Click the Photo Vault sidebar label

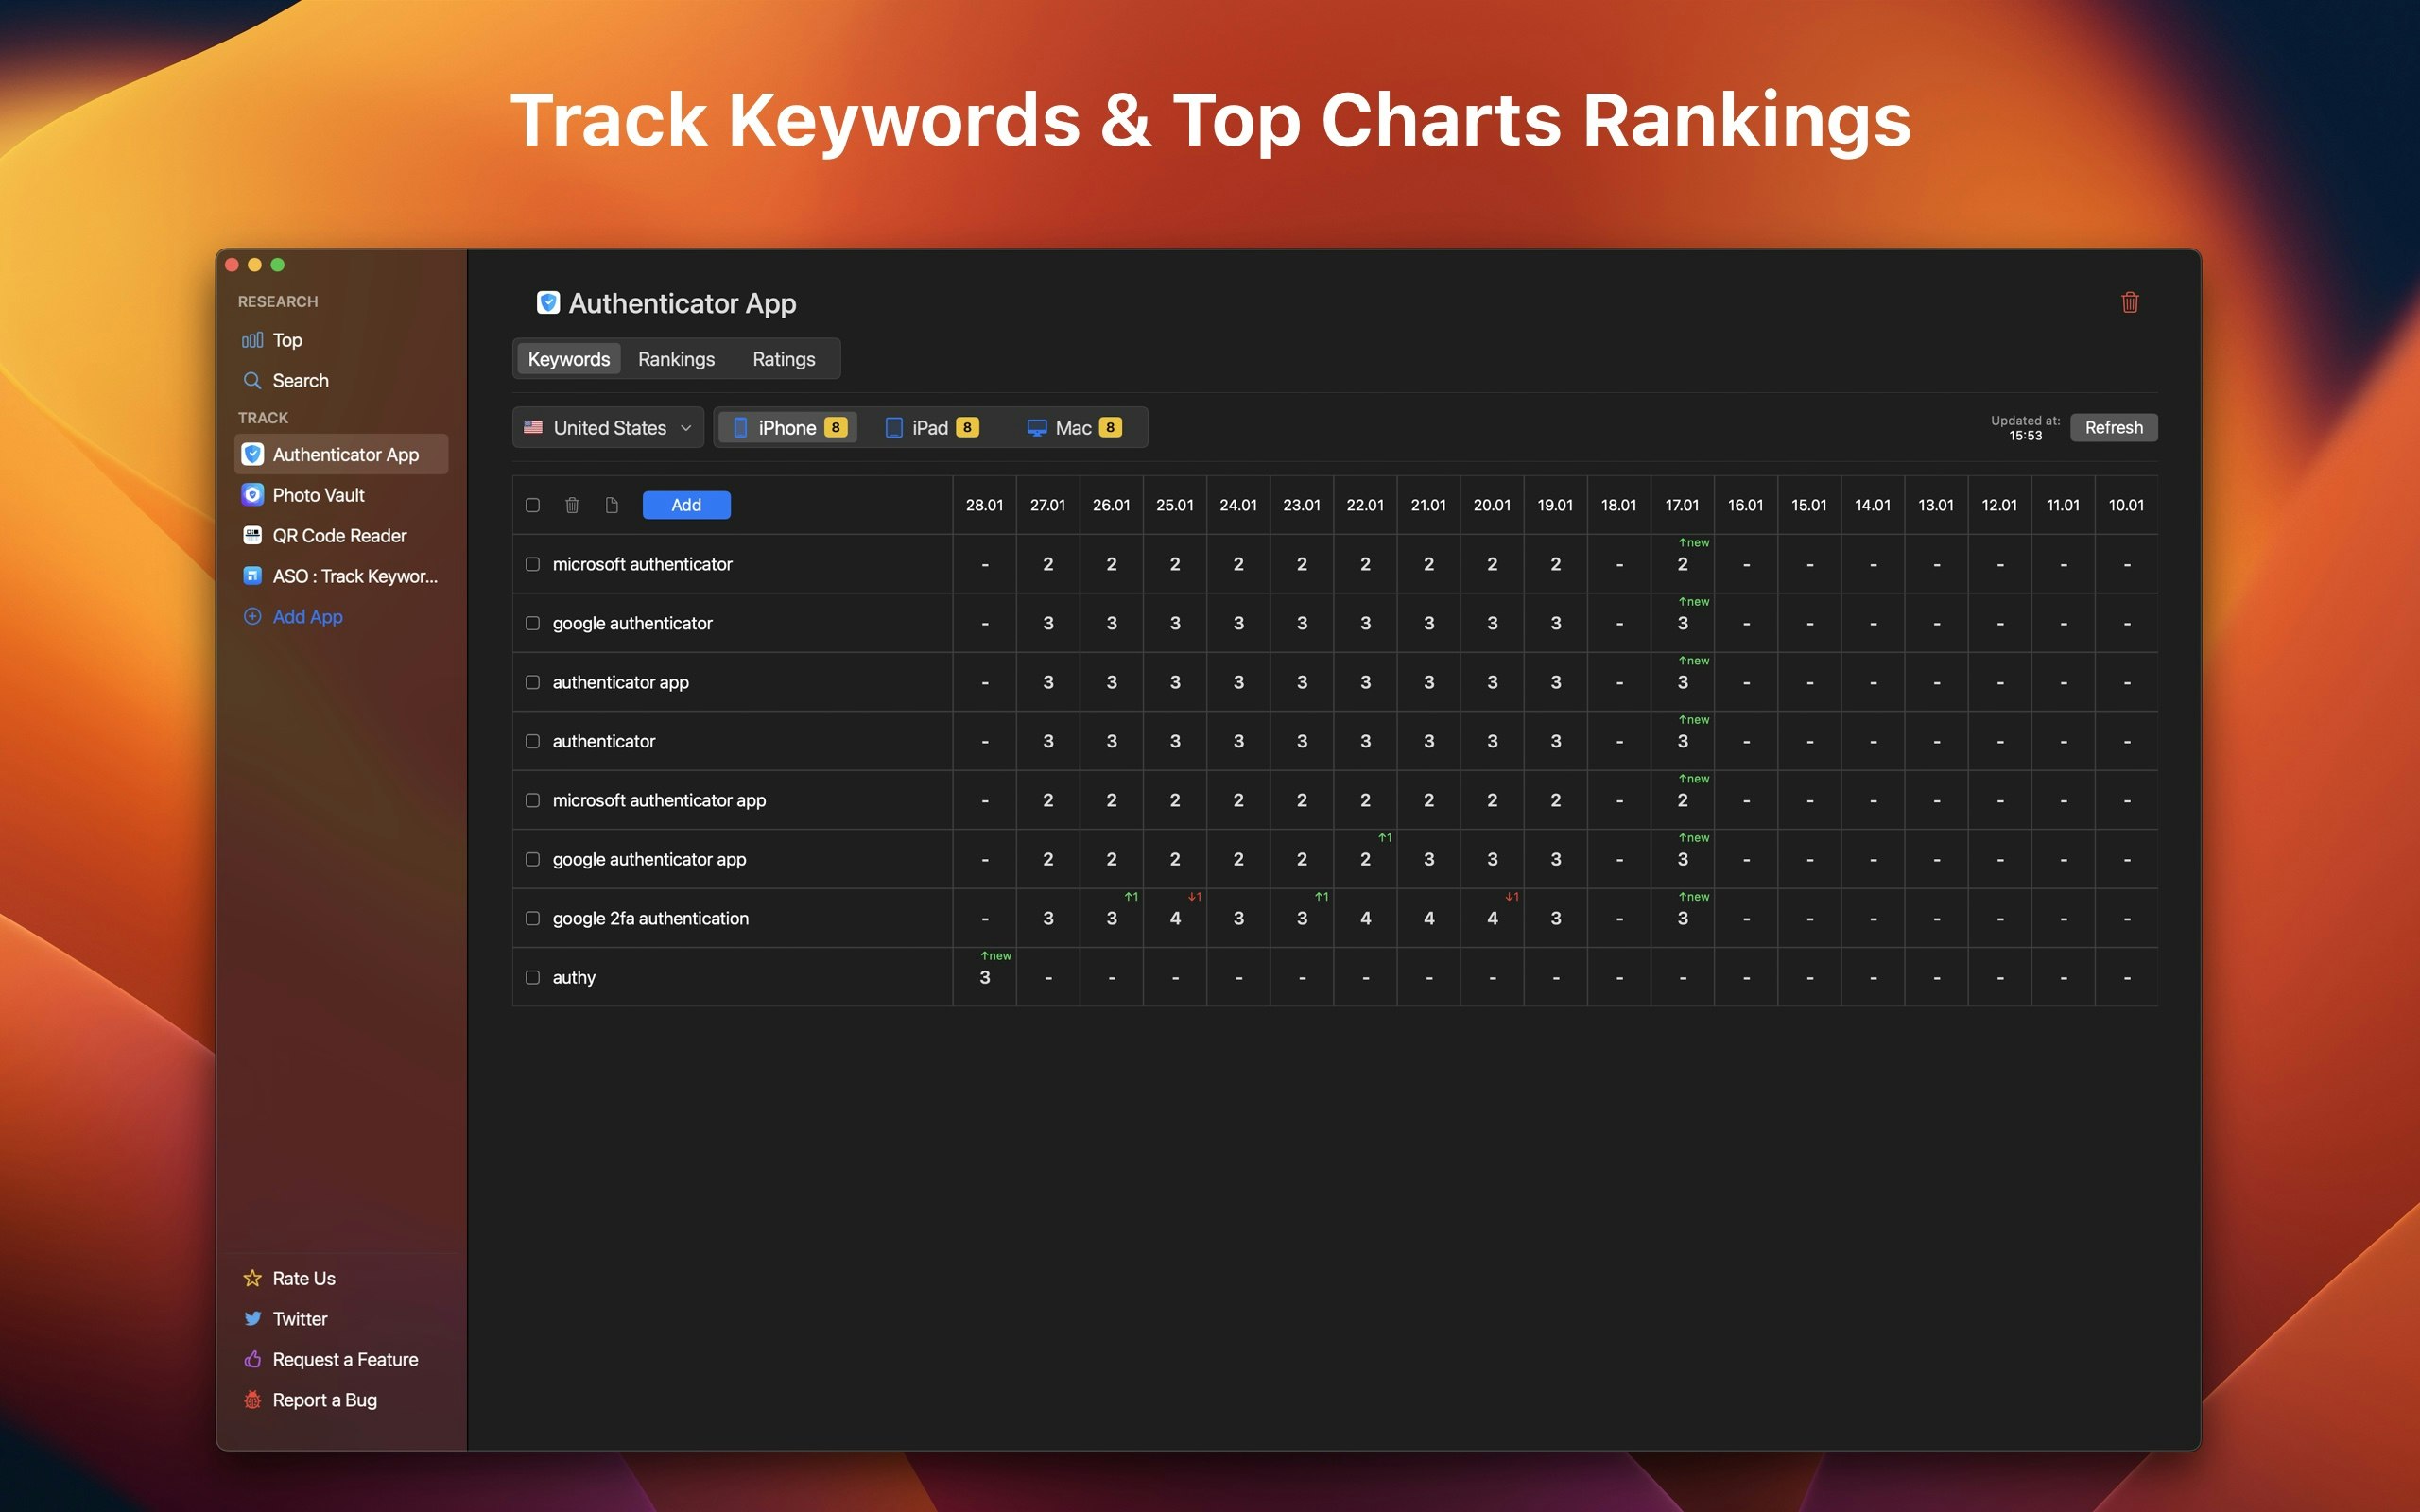(x=318, y=495)
